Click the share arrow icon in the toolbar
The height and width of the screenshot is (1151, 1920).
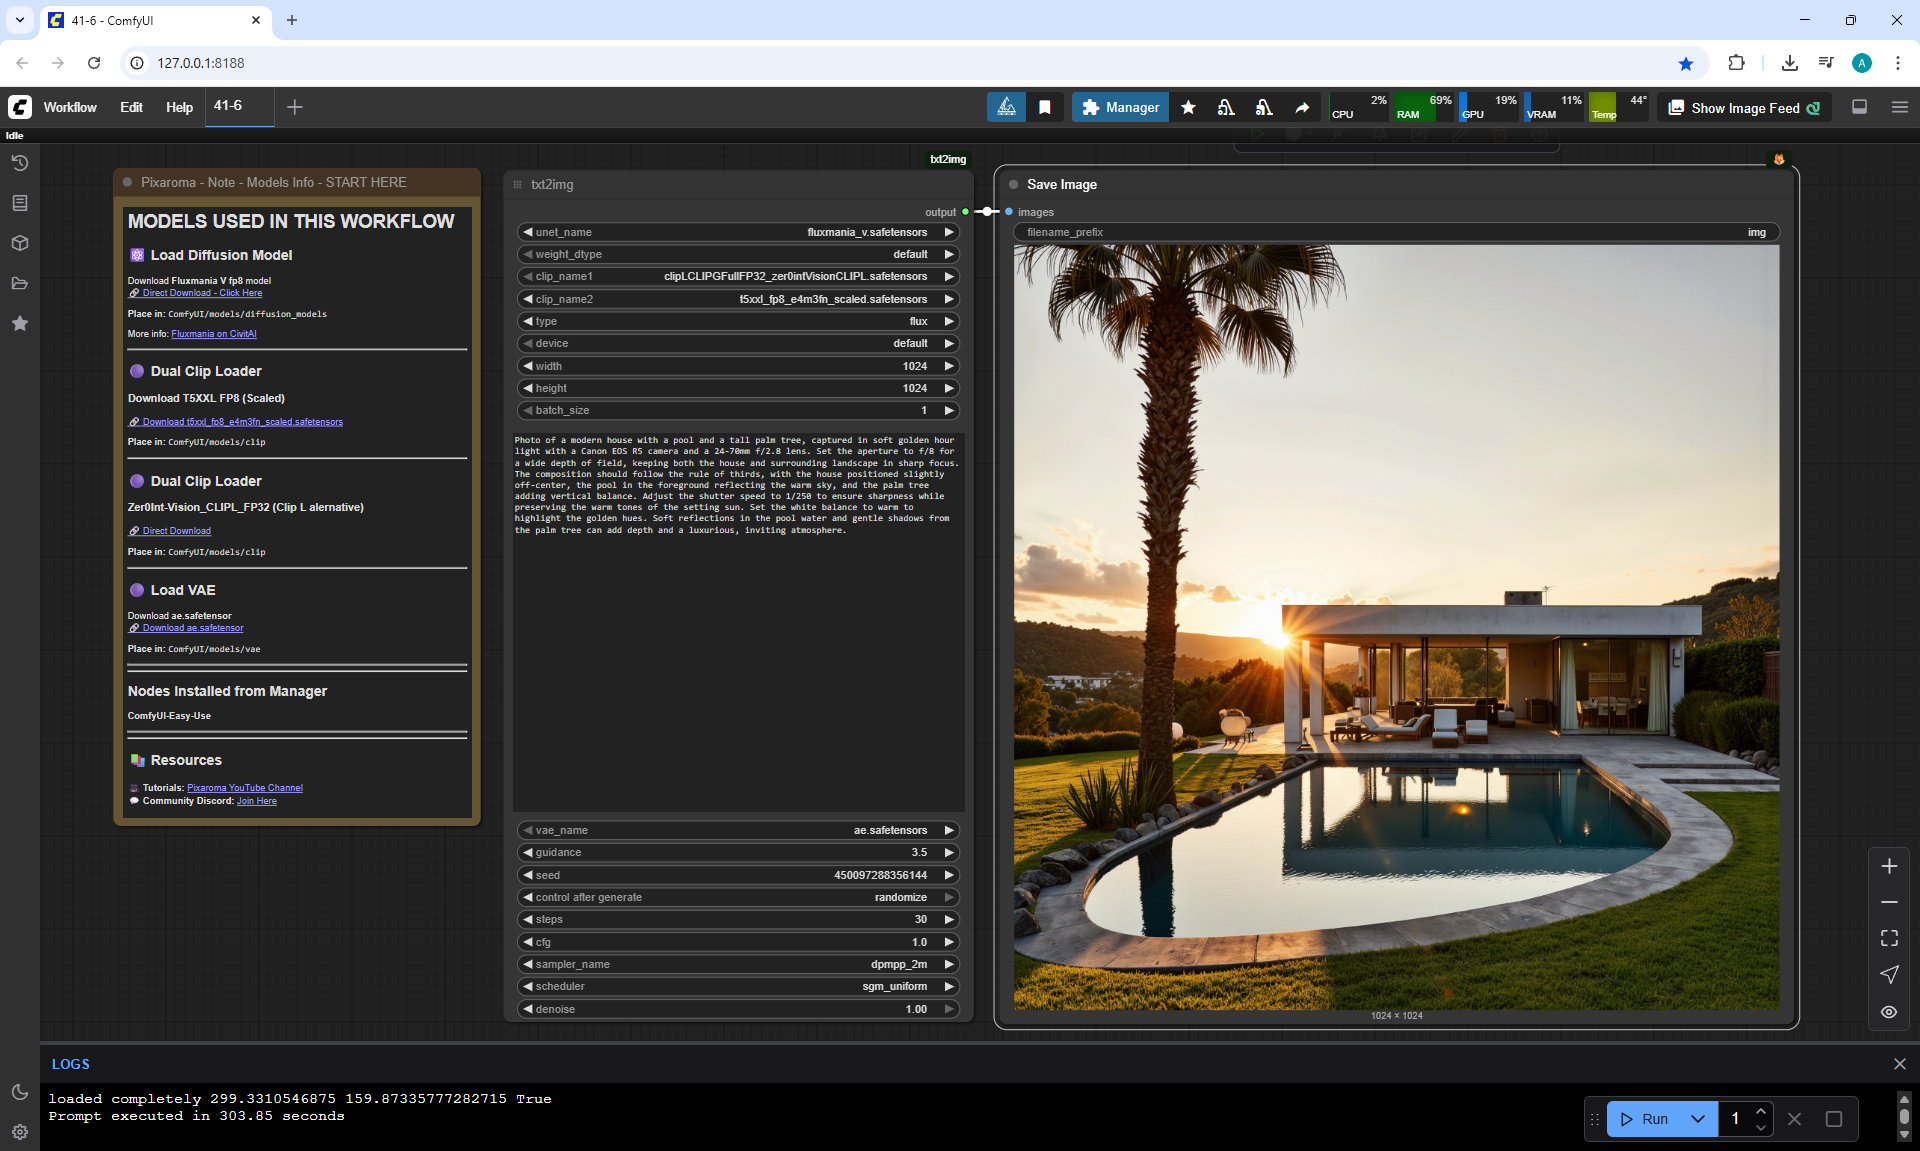[1302, 107]
